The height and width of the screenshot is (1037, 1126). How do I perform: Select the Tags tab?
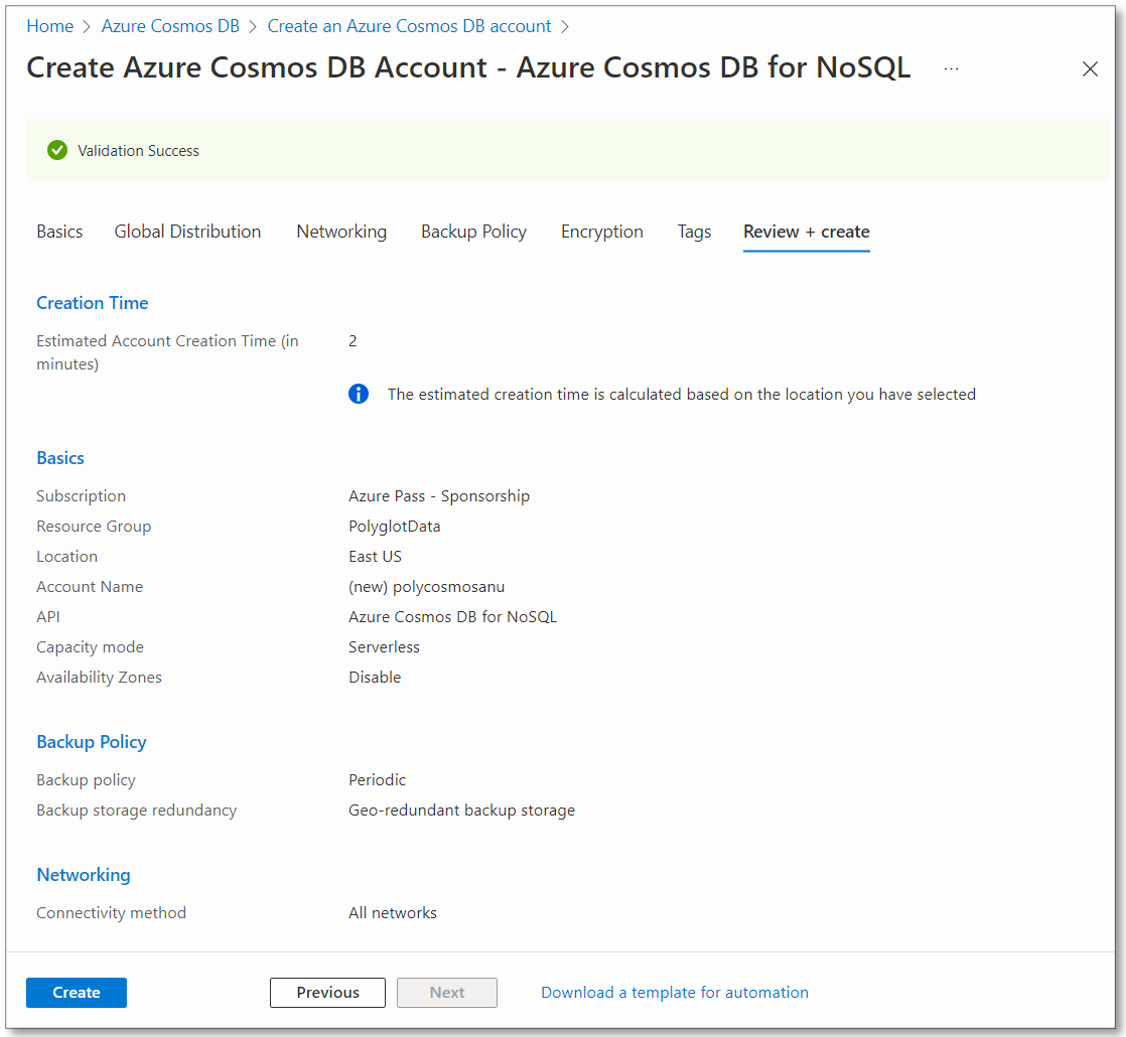[x=694, y=231]
